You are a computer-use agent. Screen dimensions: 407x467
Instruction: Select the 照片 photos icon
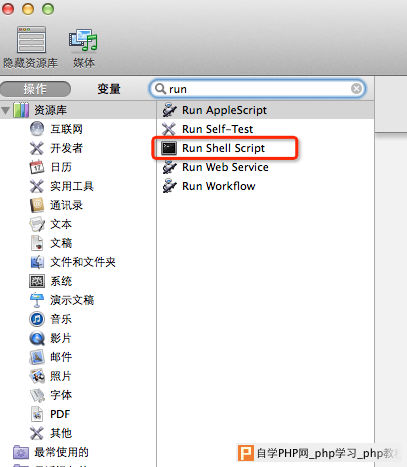37,376
